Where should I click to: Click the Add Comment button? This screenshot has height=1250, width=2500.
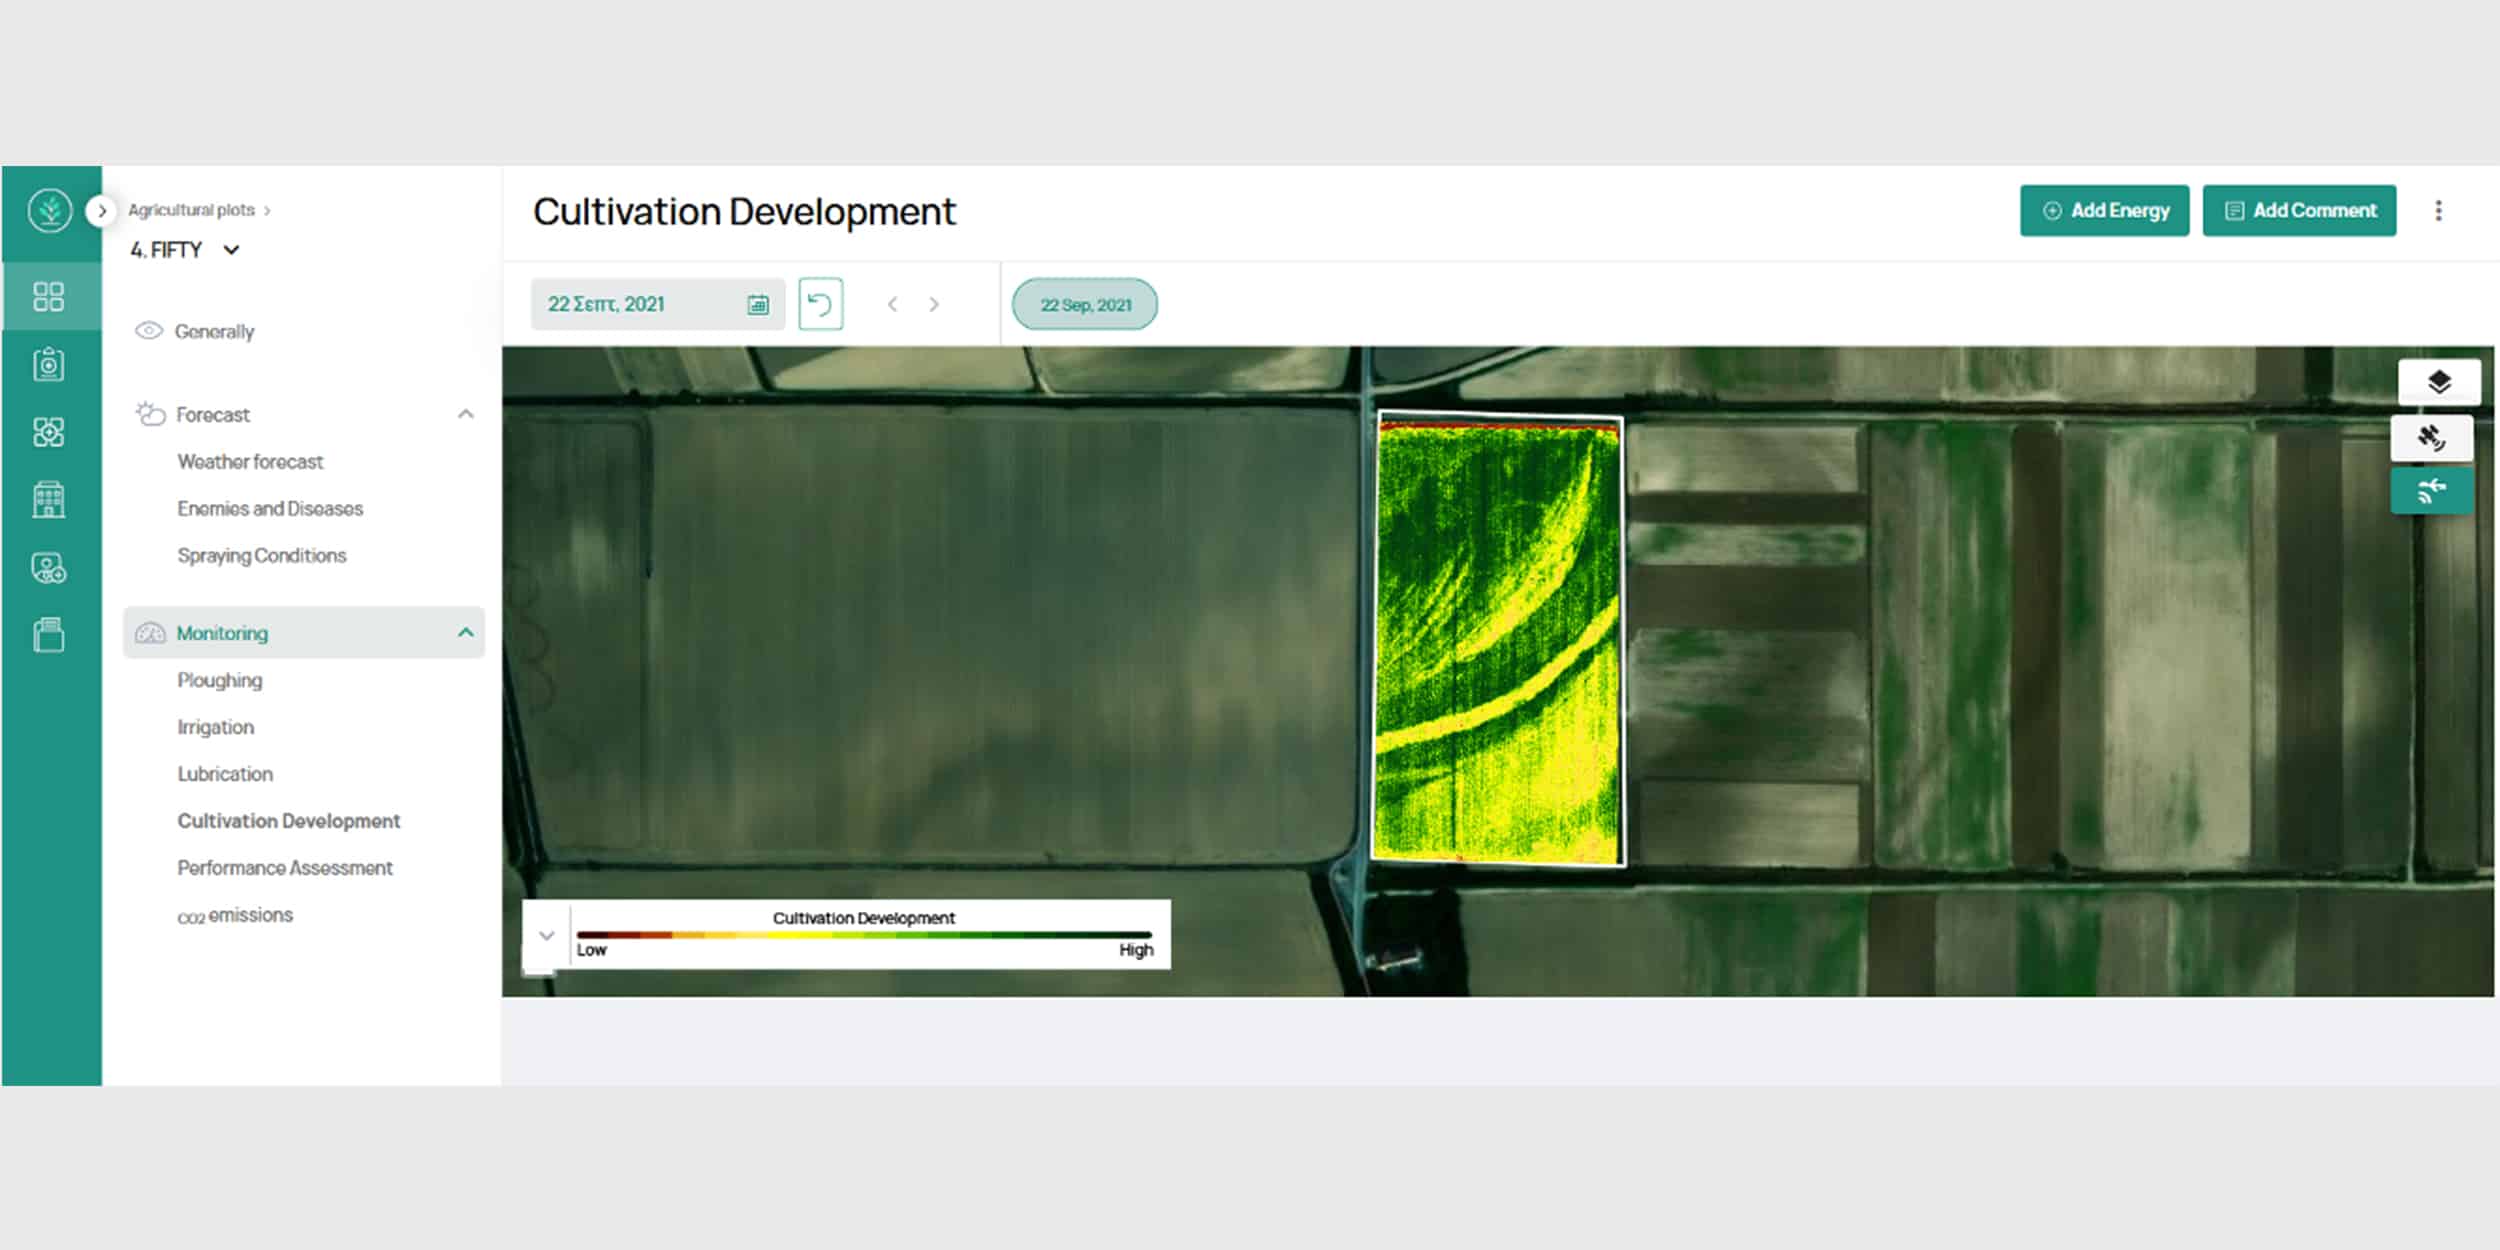pos(2298,211)
